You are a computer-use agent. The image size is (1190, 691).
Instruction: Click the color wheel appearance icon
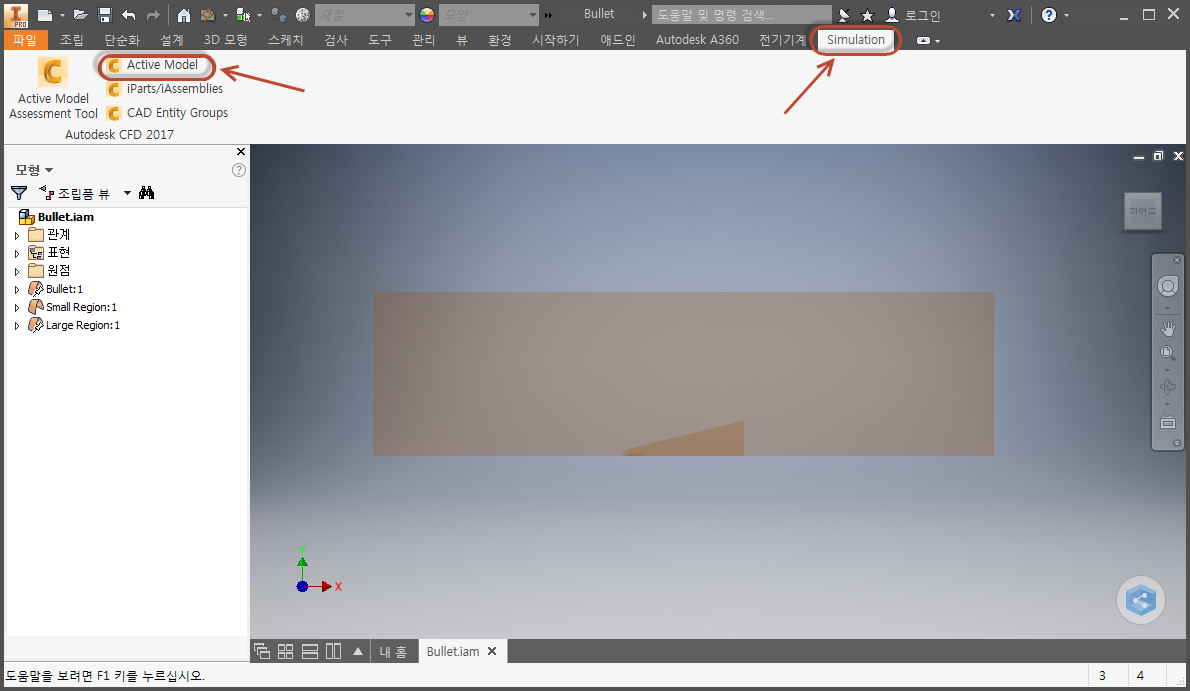[x=427, y=14]
